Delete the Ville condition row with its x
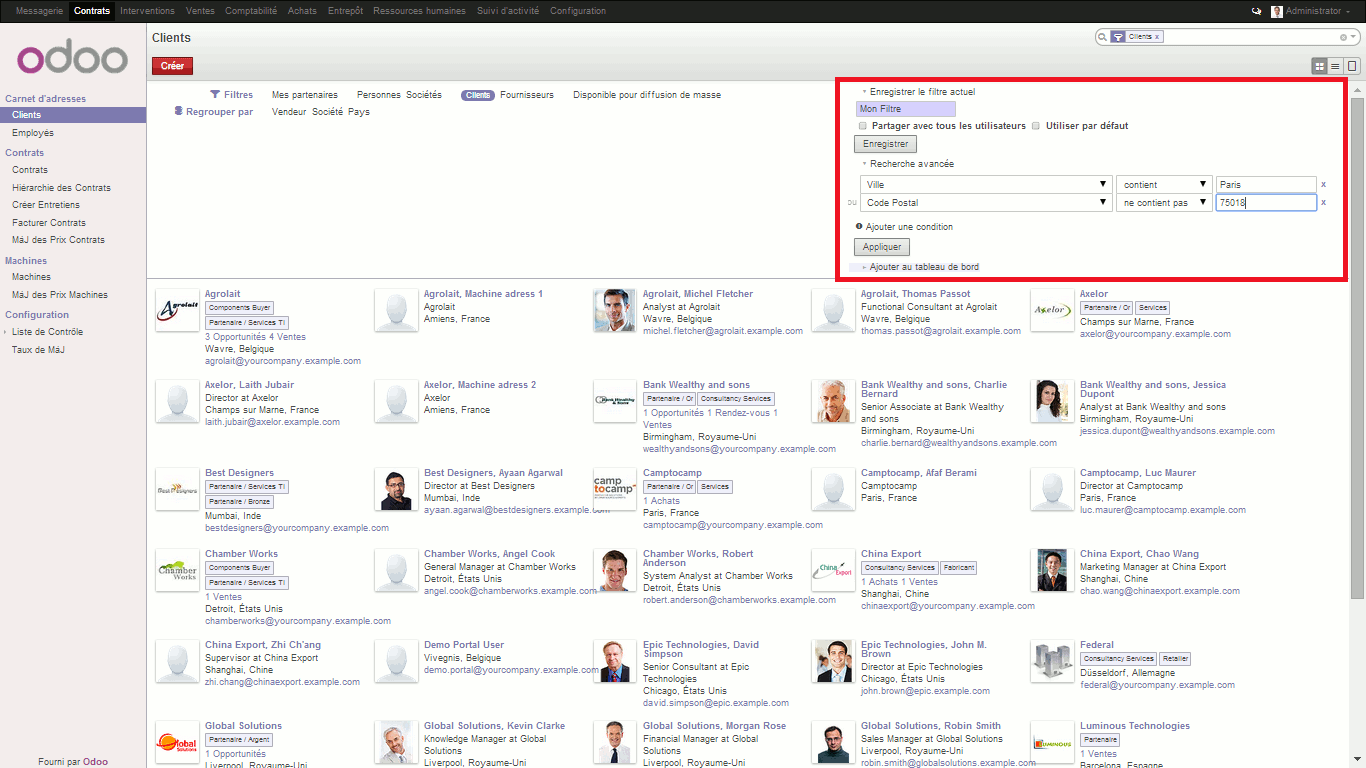1366x768 pixels. pos(1324,184)
